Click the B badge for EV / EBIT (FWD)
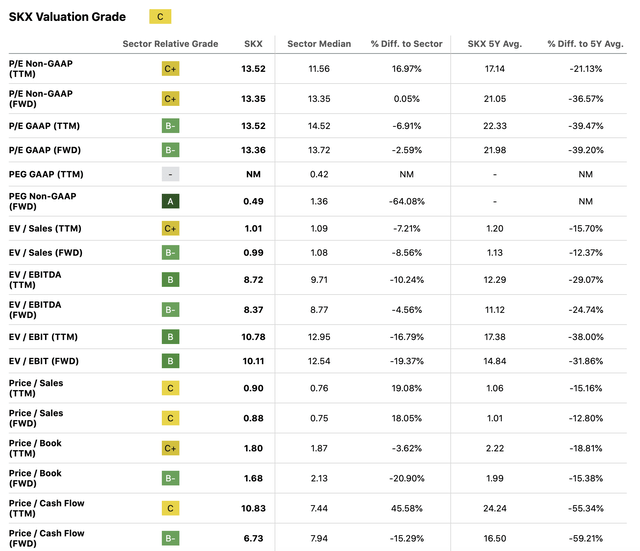 click(x=170, y=362)
